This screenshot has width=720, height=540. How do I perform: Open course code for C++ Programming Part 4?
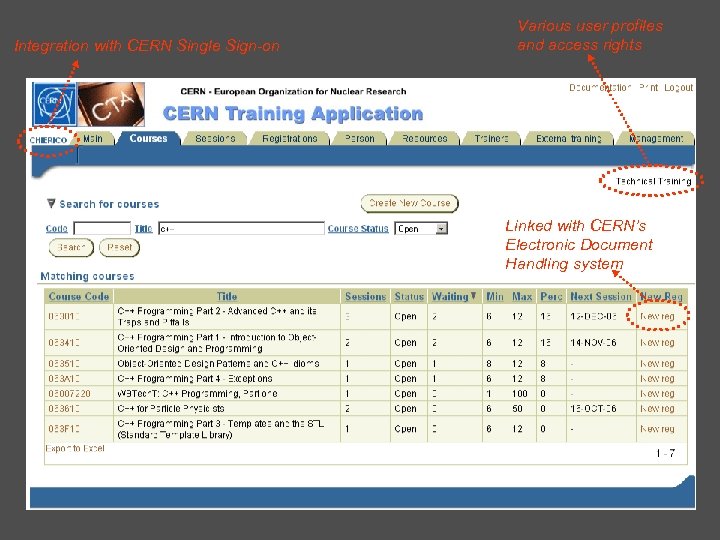click(64, 379)
